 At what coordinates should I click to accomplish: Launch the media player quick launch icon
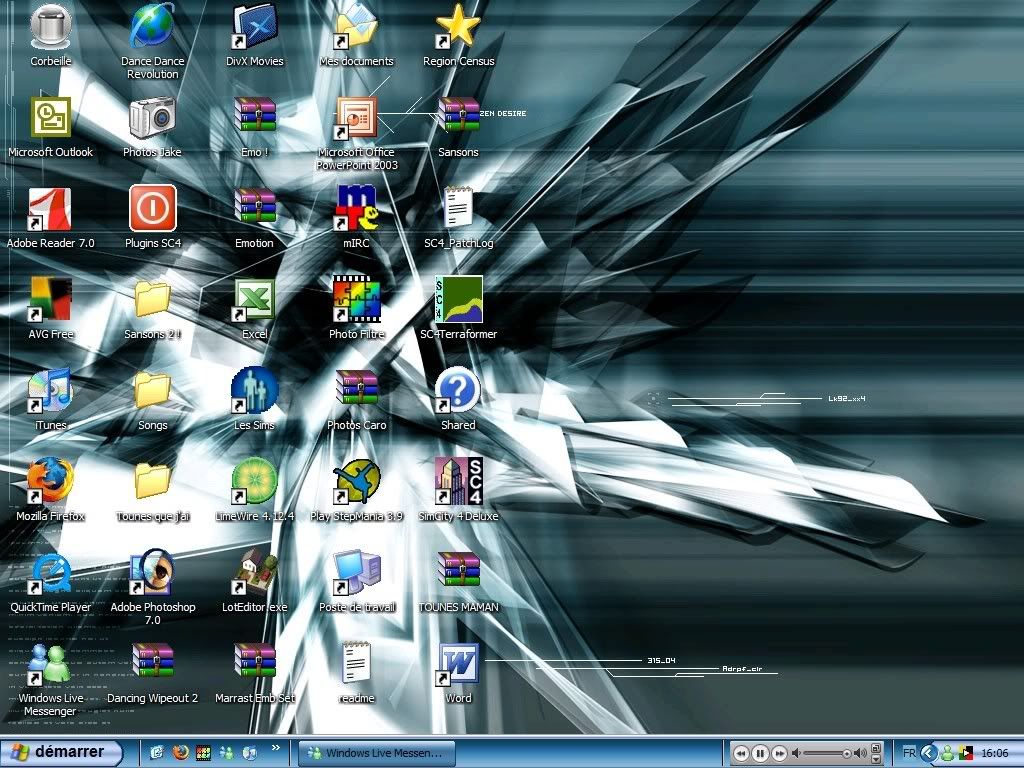249,753
